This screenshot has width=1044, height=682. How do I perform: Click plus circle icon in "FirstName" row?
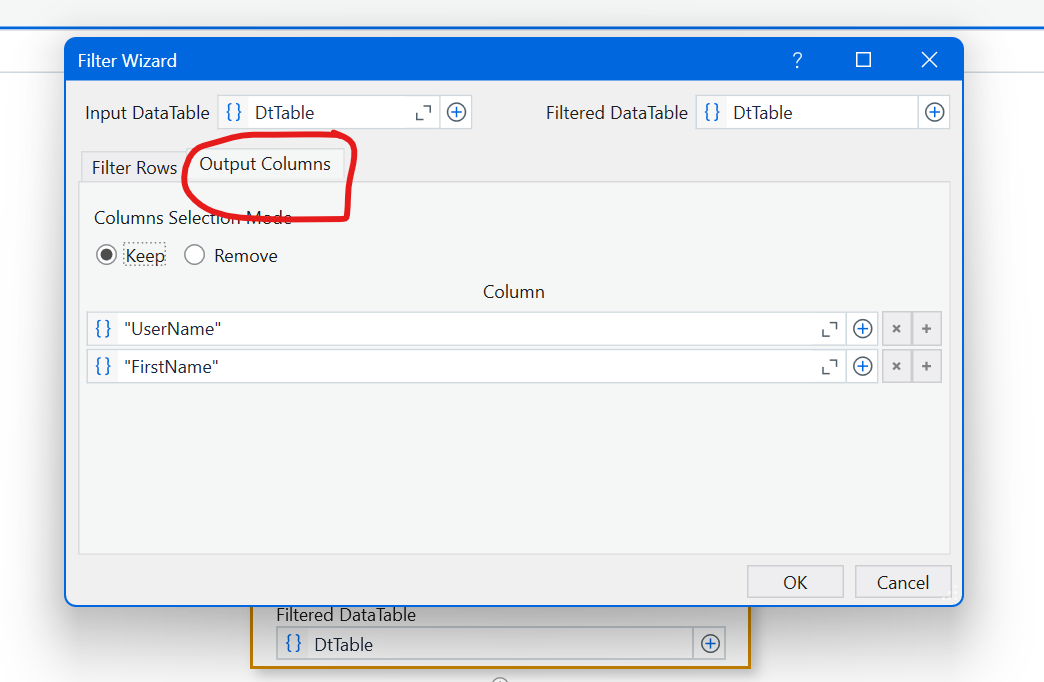click(862, 366)
